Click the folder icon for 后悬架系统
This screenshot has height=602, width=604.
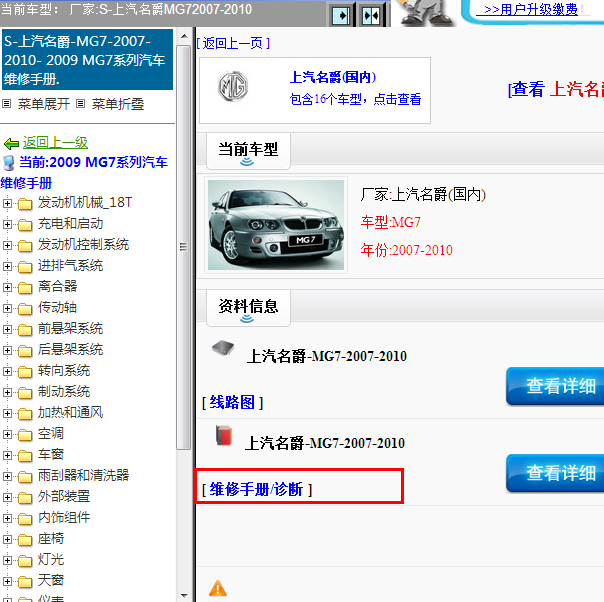(25, 350)
